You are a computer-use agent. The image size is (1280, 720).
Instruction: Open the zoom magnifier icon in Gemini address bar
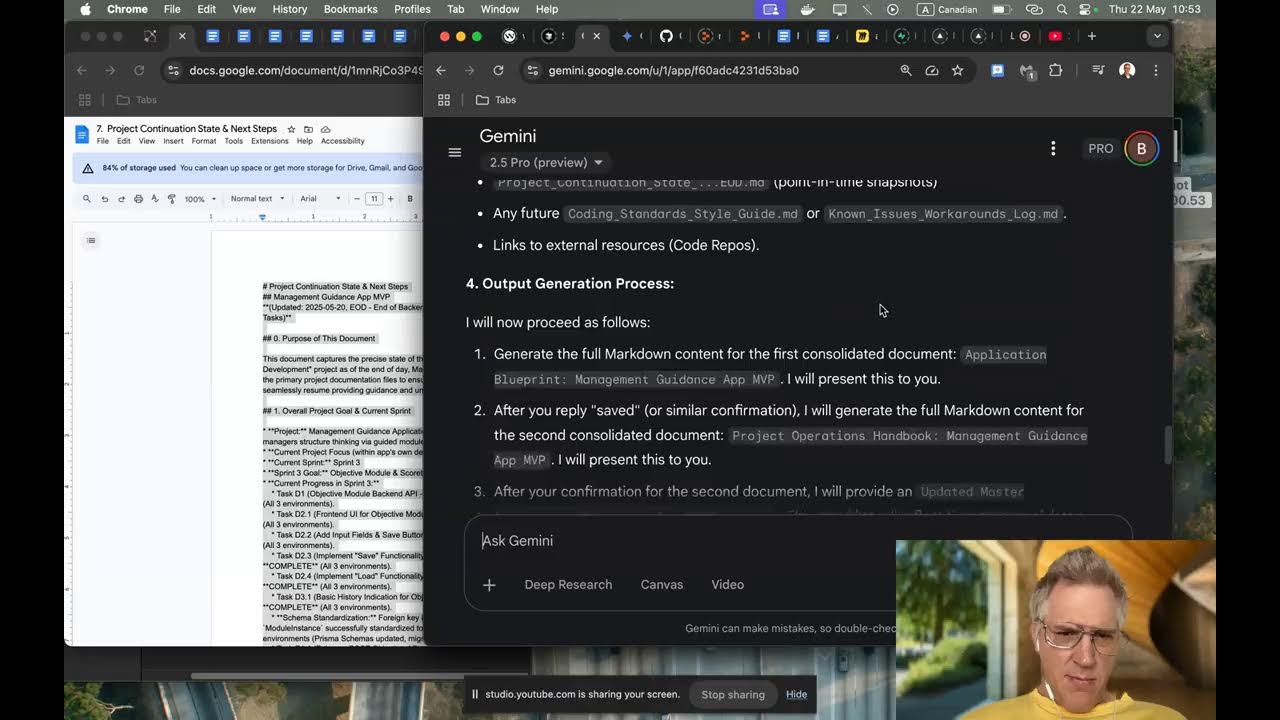pyautogui.click(x=906, y=70)
